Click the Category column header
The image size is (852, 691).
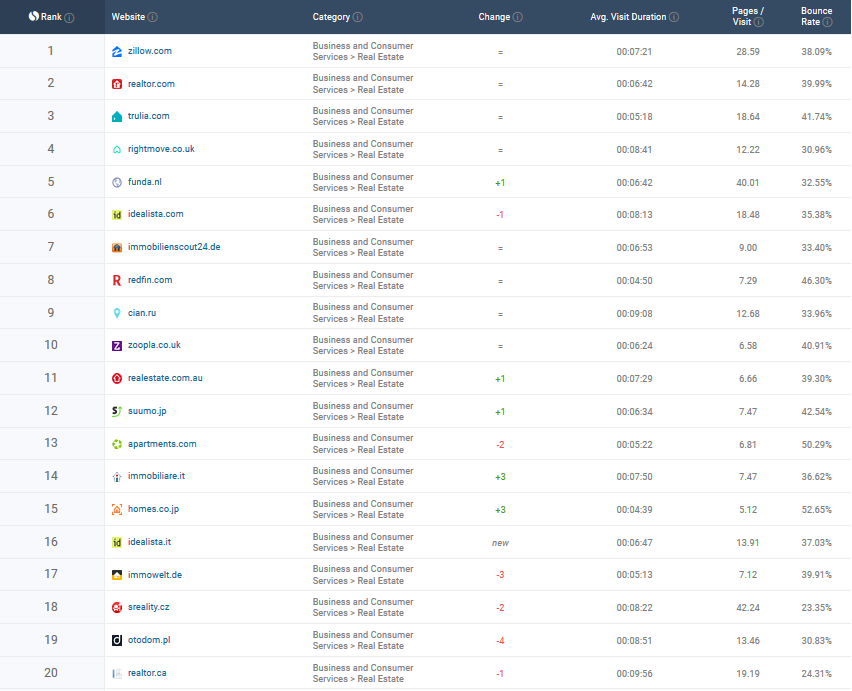tap(331, 17)
